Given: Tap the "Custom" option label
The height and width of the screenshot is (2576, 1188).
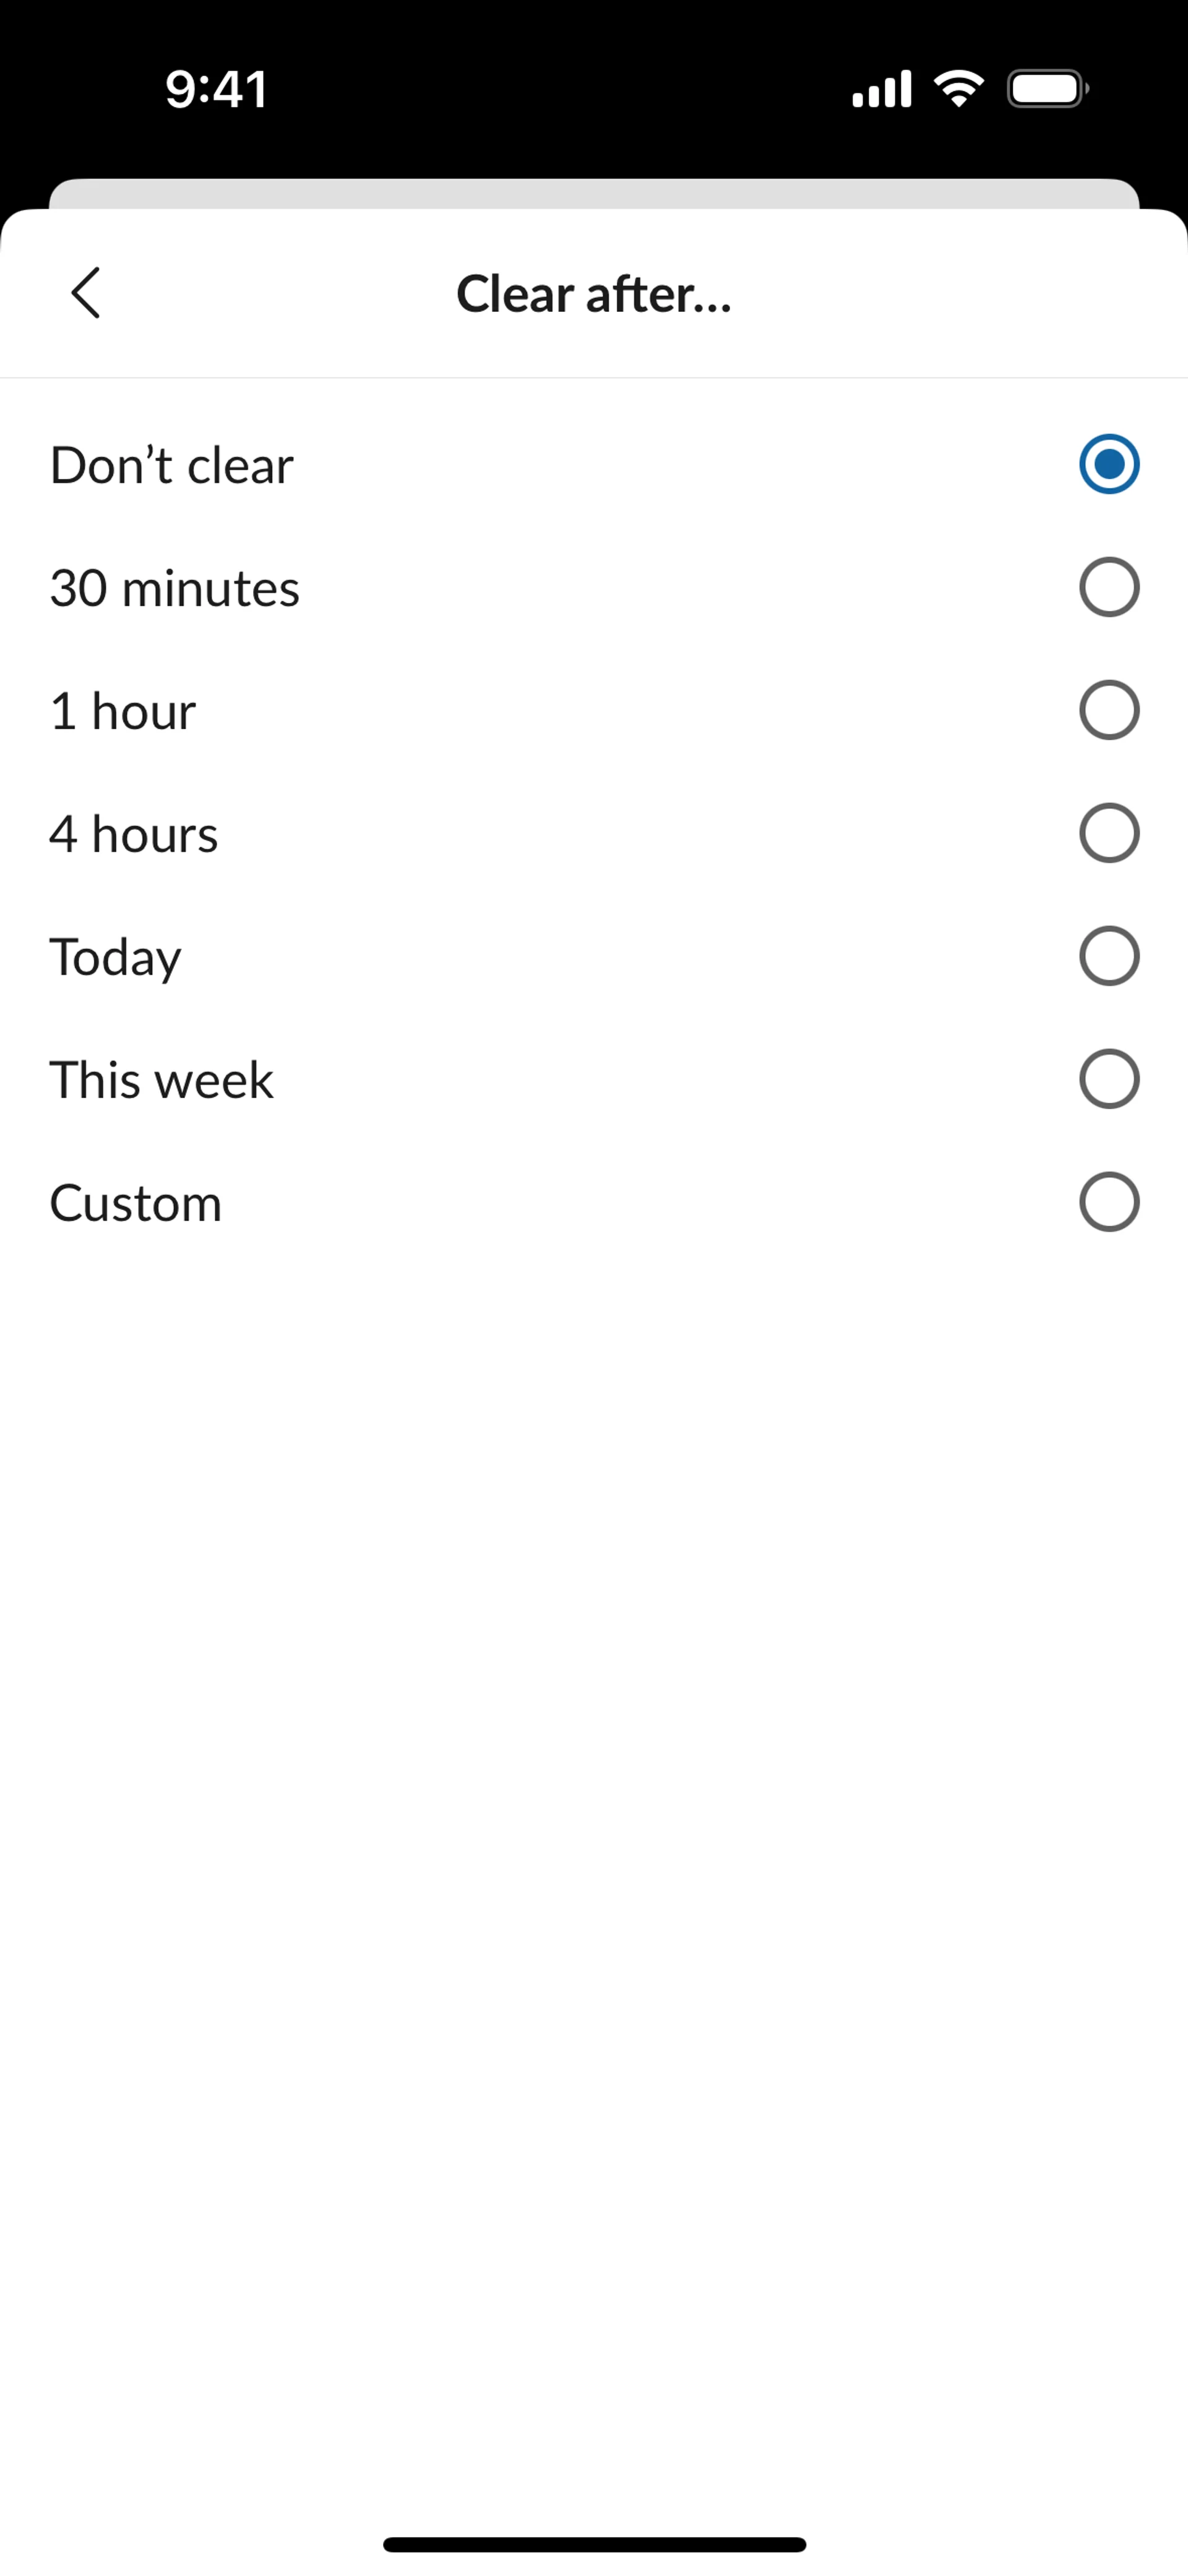Looking at the screenshot, I should (x=136, y=1203).
